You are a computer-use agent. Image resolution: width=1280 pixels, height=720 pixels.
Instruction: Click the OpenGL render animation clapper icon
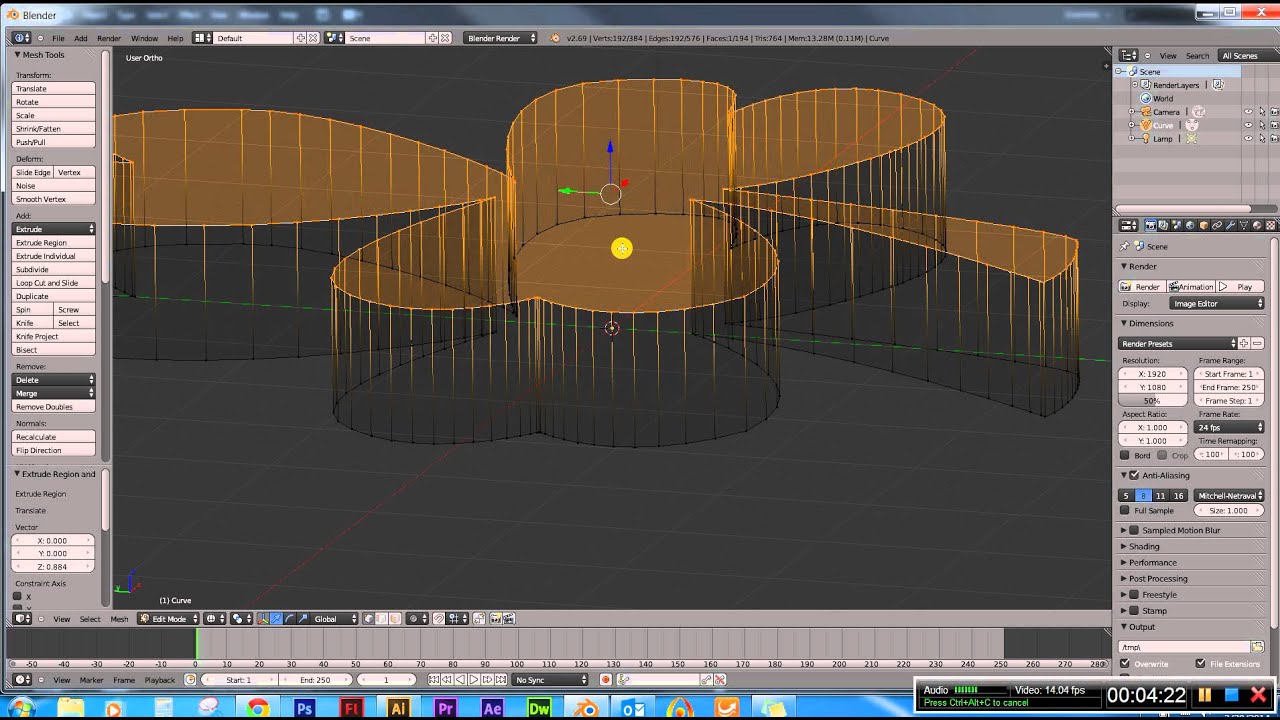coord(509,619)
